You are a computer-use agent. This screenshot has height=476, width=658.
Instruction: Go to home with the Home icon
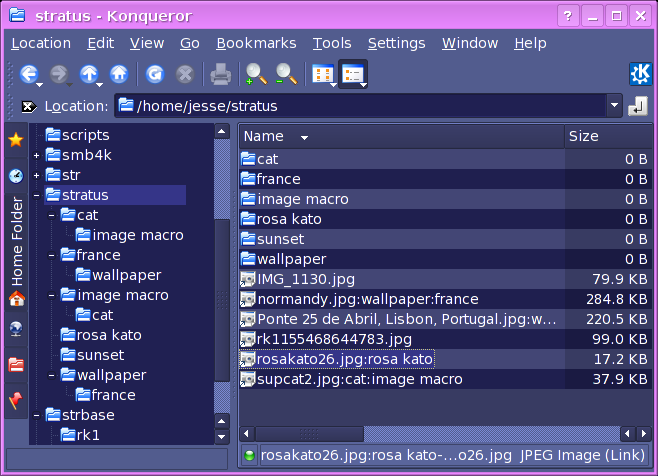(x=119, y=74)
